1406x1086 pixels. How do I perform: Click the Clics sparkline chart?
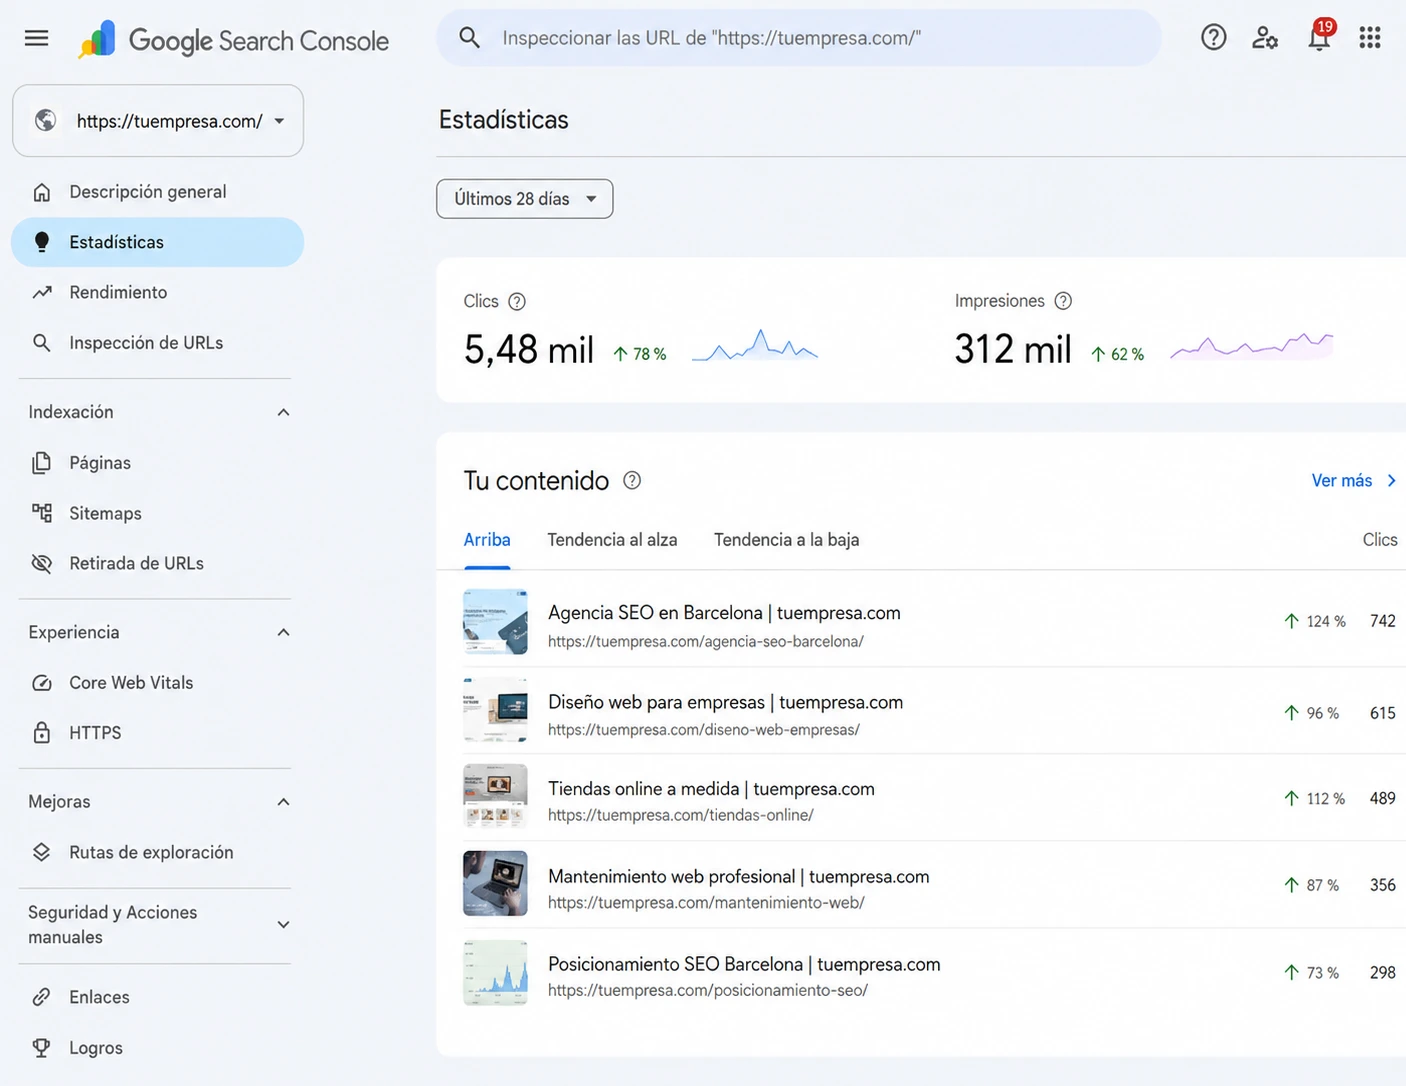point(755,346)
